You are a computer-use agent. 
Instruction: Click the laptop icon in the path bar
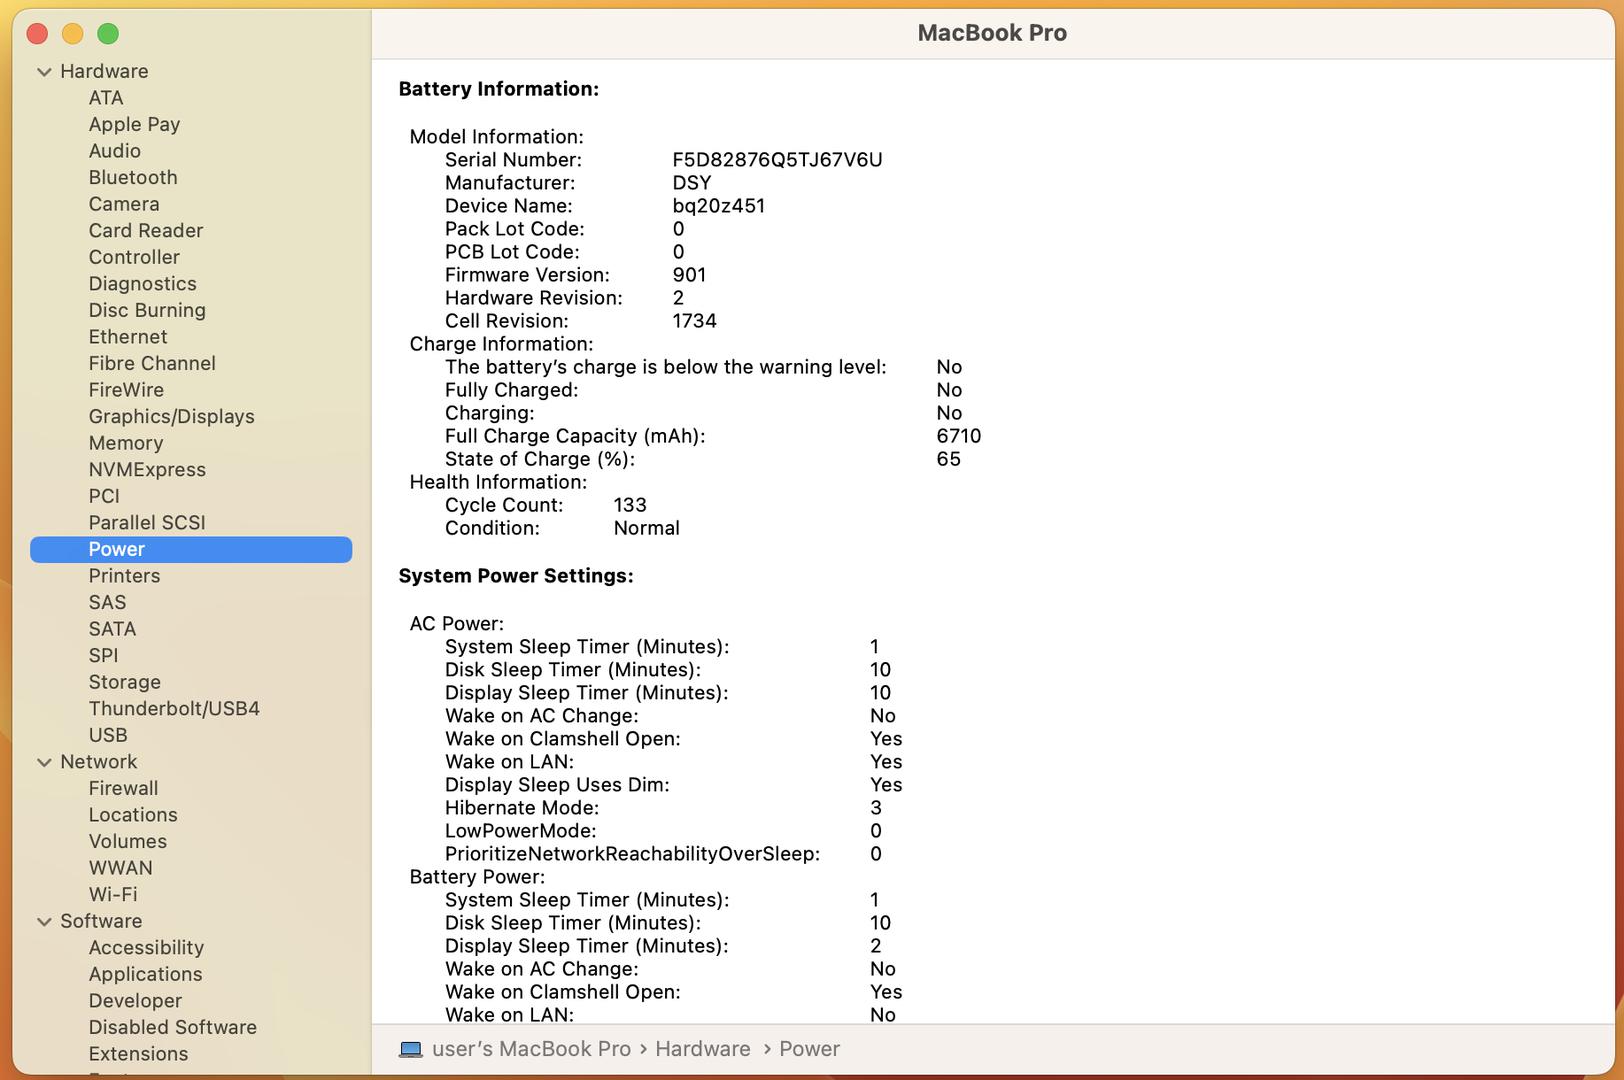pos(410,1049)
